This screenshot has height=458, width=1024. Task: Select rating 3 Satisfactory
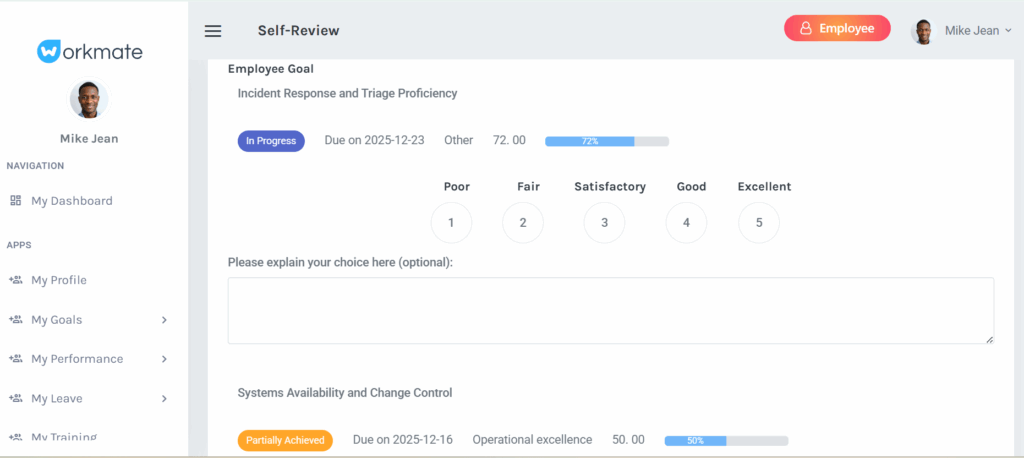point(604,223)
